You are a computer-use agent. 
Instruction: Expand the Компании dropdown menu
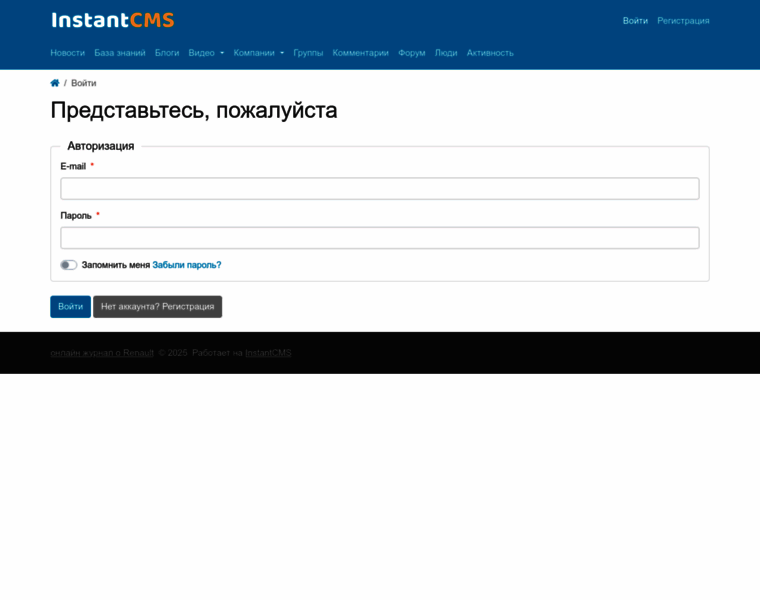pyautogui.click(x=258, y=53)
